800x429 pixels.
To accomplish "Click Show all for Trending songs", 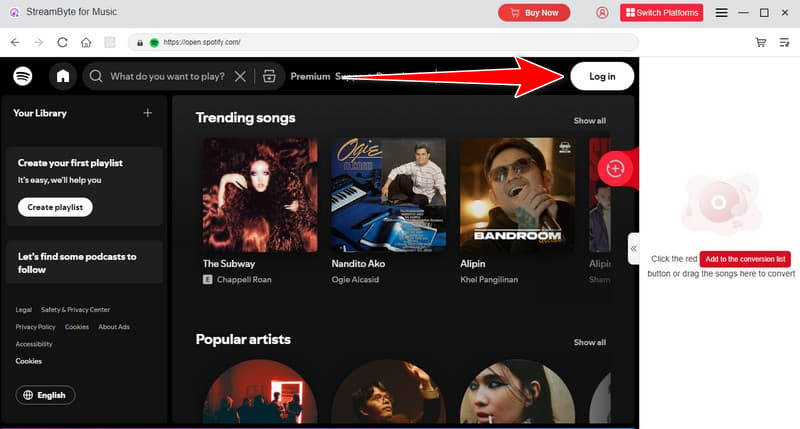I will (x=589, y=121).
